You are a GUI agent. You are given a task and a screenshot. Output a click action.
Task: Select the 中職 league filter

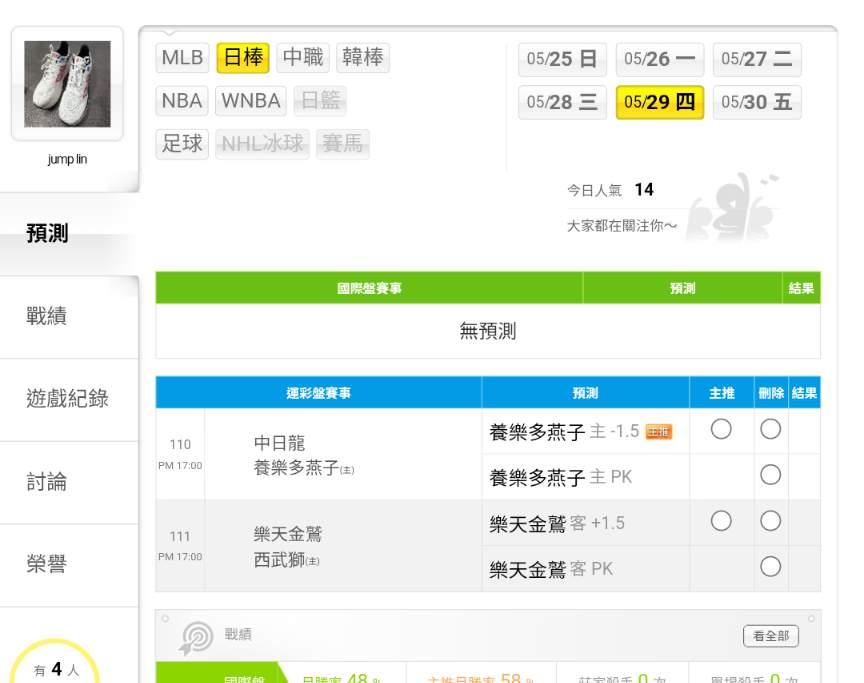(x=302, y=58)
